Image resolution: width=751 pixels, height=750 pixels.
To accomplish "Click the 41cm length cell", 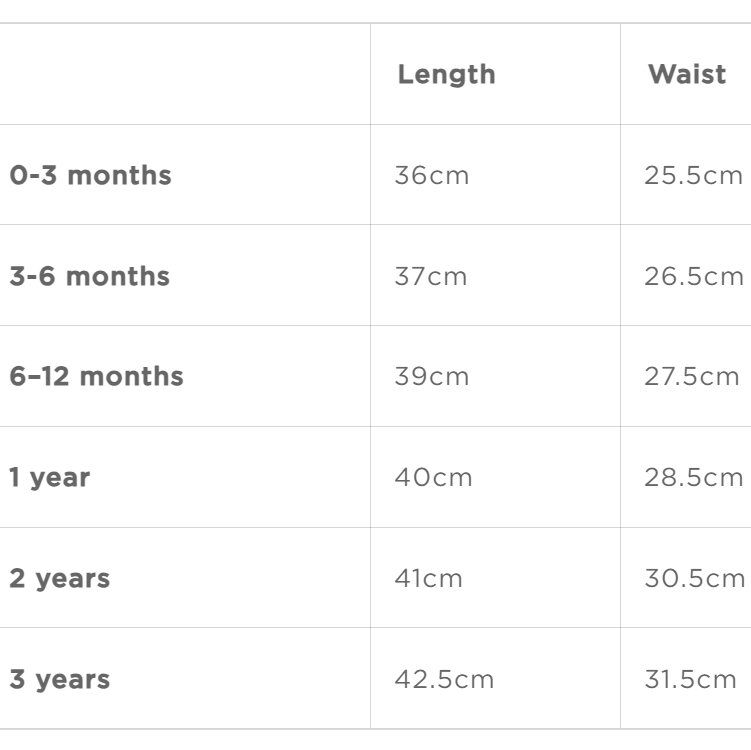I will click(430, 578).
